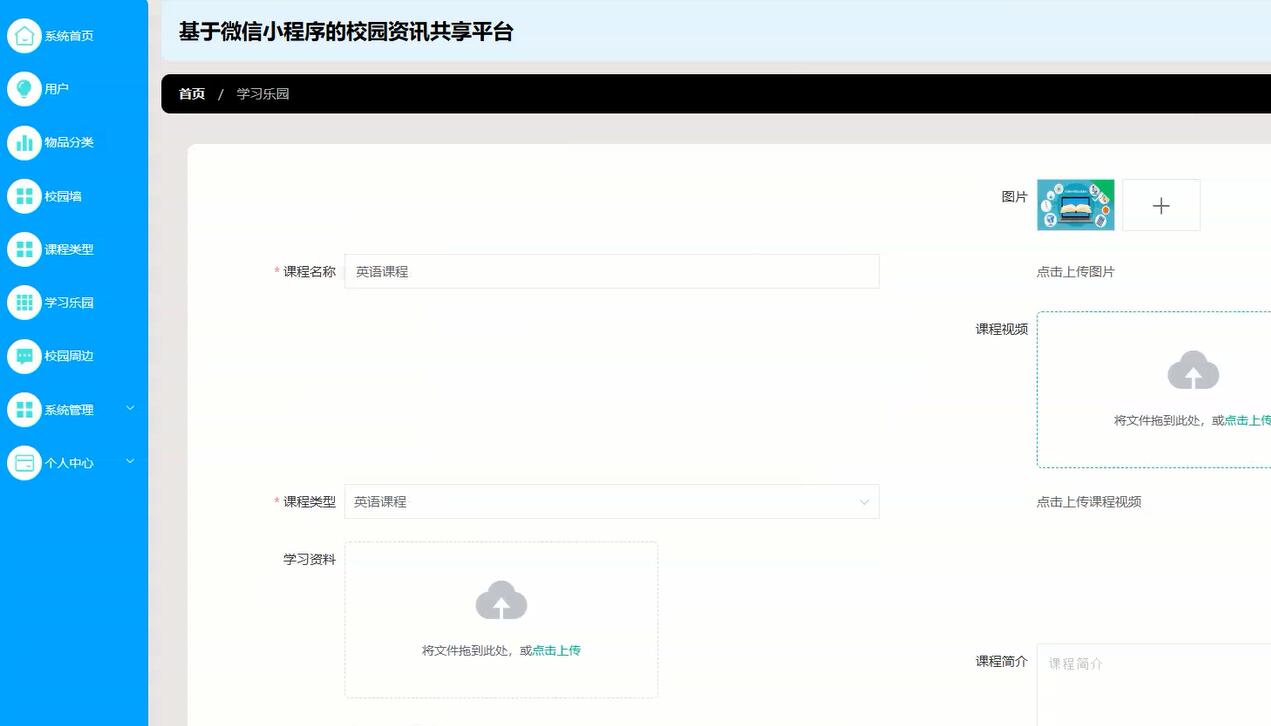Click 点击上传 link under 学习资料
Image resolution: width=1271 pixels, height=726 pixels.
point(556,649)
